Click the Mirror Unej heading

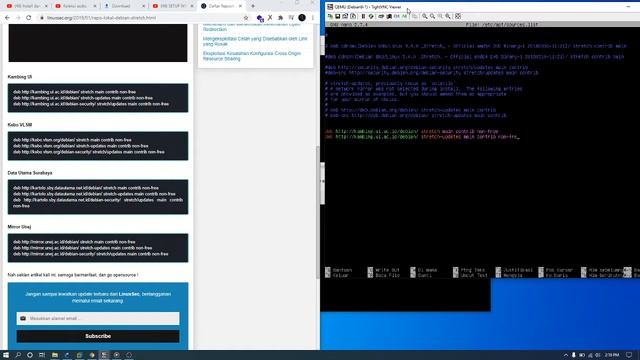tap(19, 227)
